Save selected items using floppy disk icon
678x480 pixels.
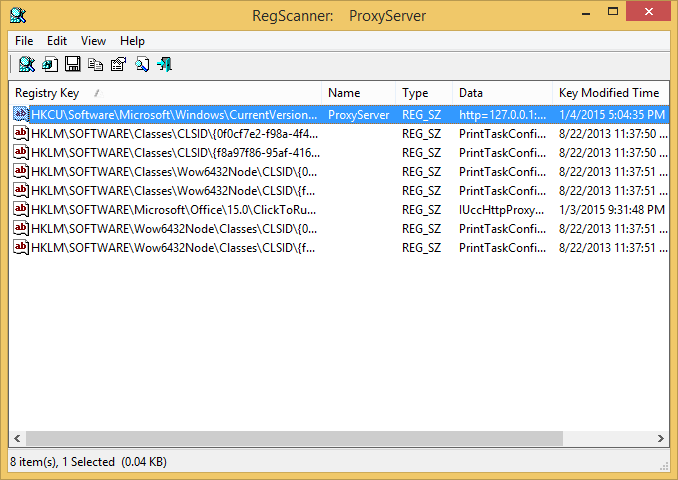73,64
